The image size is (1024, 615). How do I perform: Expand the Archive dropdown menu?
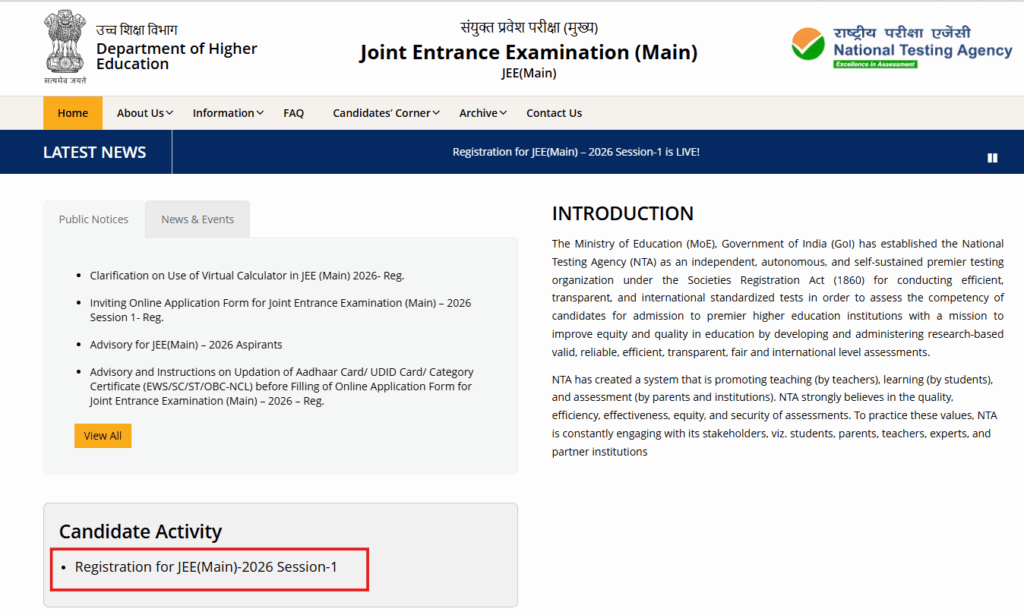[x=483, y=113]
